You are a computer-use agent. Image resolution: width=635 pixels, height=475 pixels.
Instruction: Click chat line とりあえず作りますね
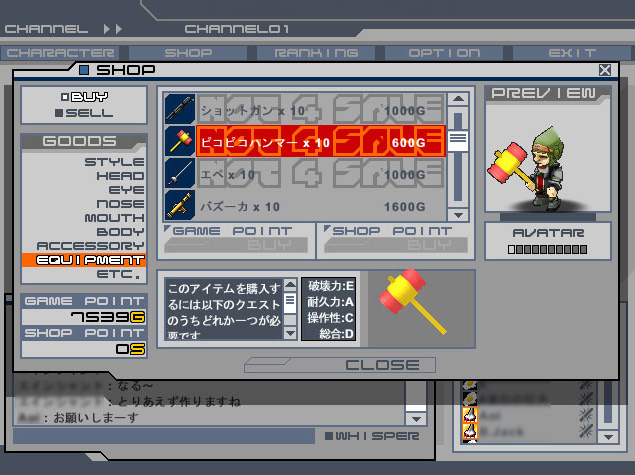coord(179,401)
